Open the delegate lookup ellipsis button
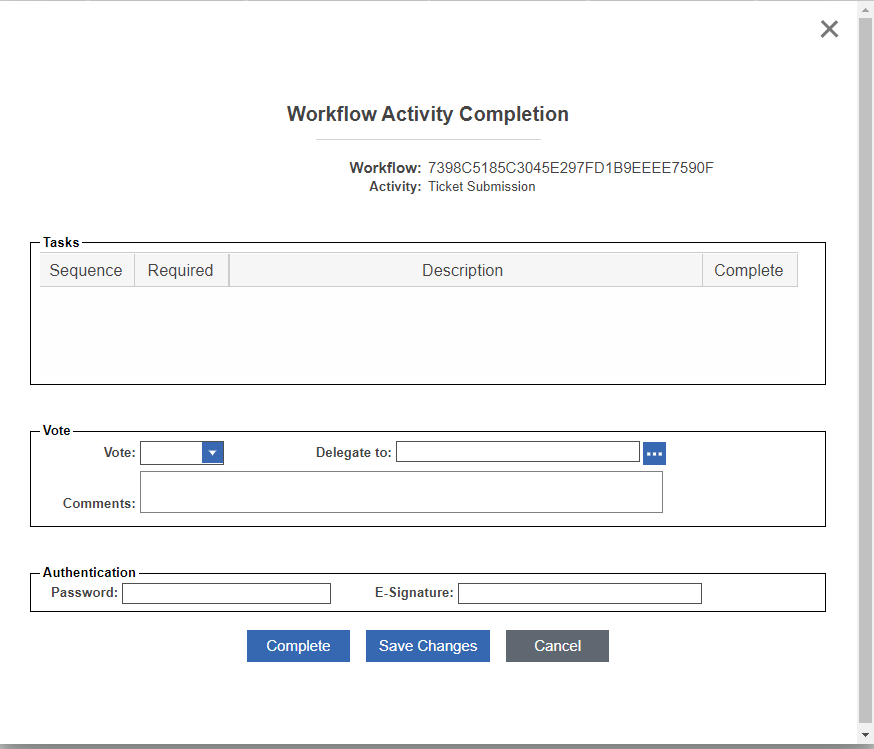Screen dimensions: 874x749 pyautogui.click(x=654, y=453)
